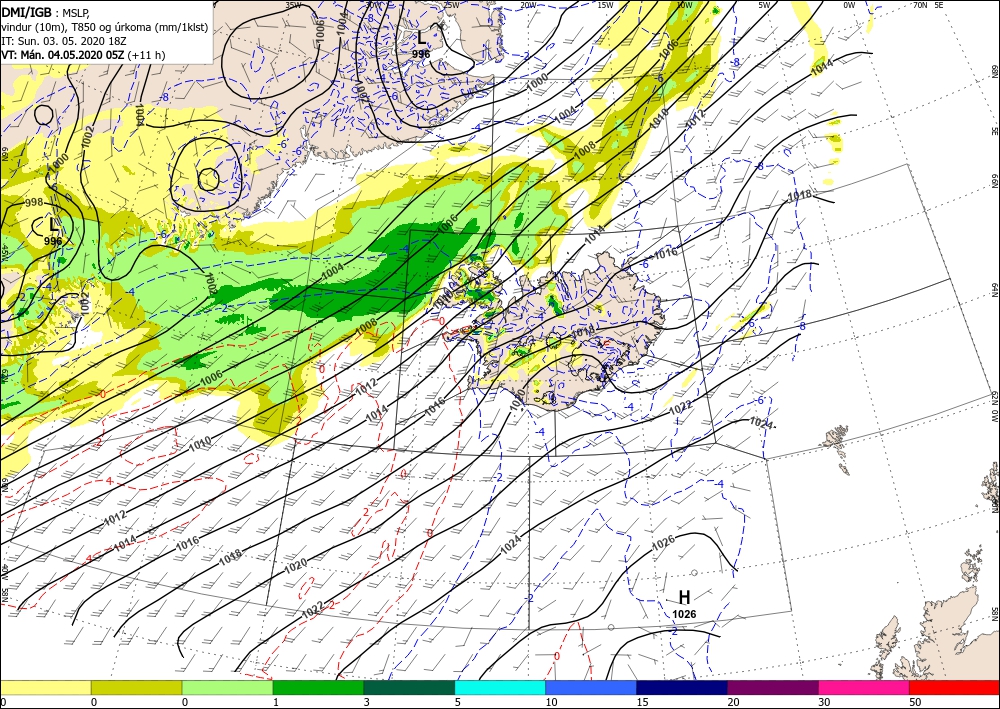Select the medium green legend swatch
This screenshot has width=1000, height=709.
[x=318, y=688]
